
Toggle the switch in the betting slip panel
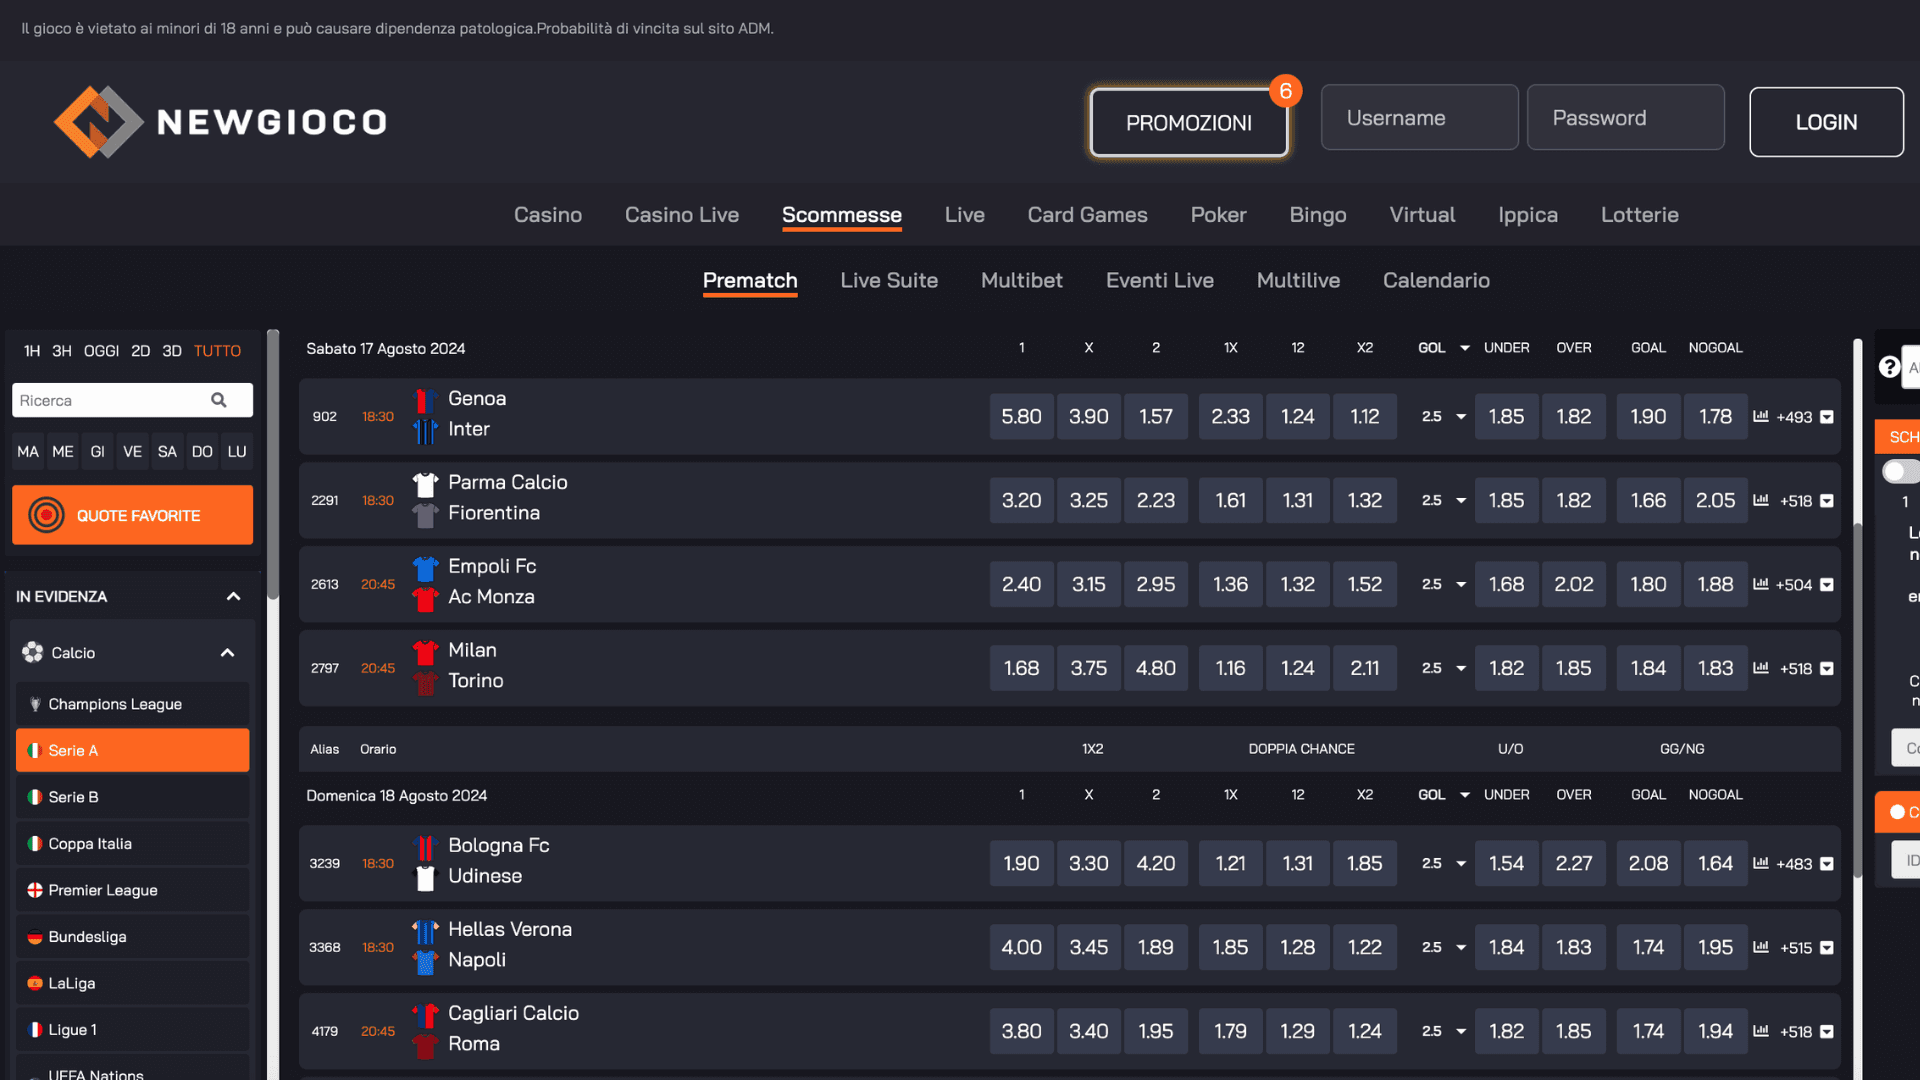pos(1897,471)
